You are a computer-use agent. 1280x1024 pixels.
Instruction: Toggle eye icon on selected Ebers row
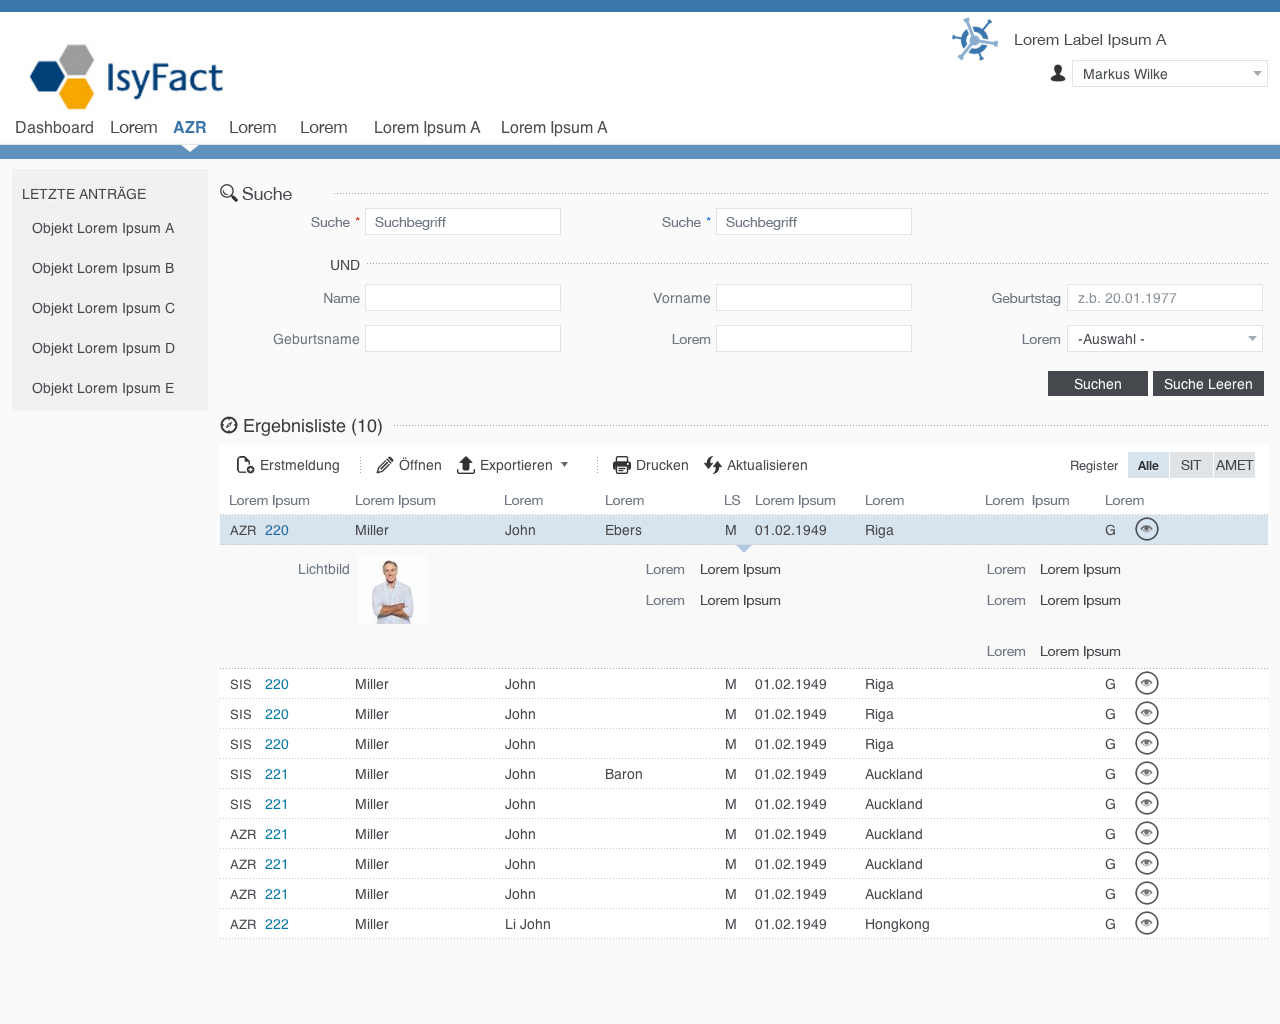pyautogui.click(x=1147, y=529)
